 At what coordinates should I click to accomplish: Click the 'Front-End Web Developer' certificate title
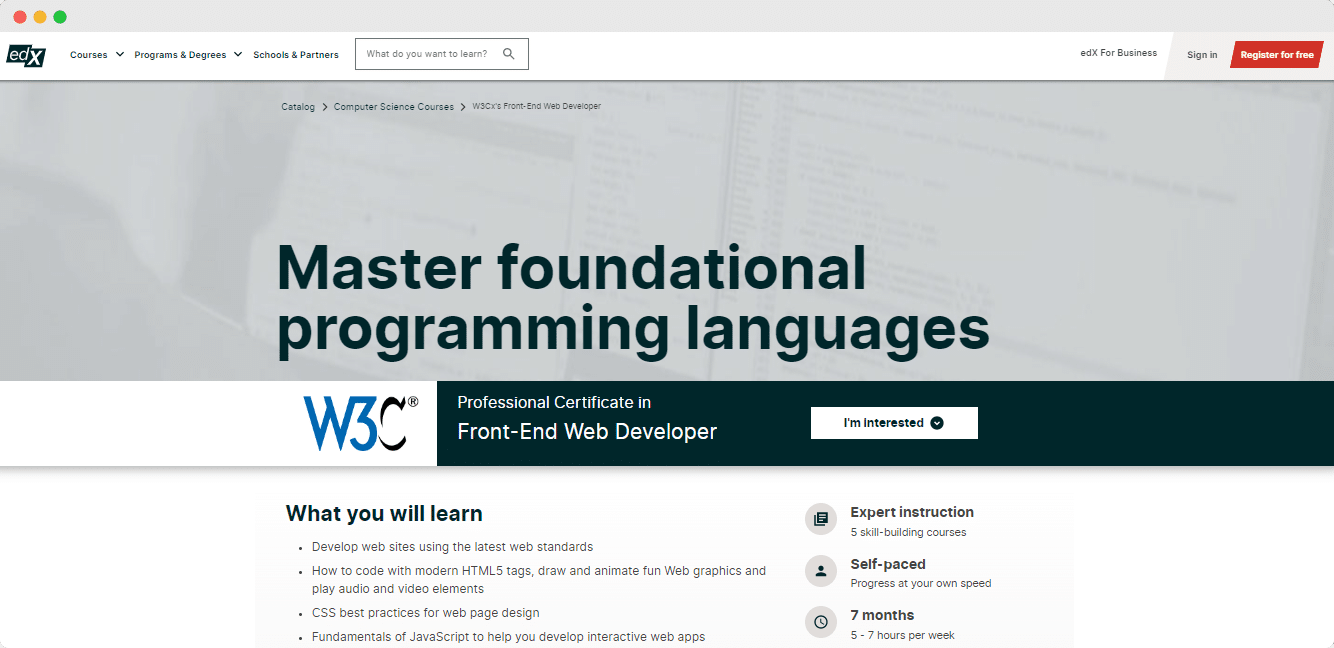(x=587, y=432)
